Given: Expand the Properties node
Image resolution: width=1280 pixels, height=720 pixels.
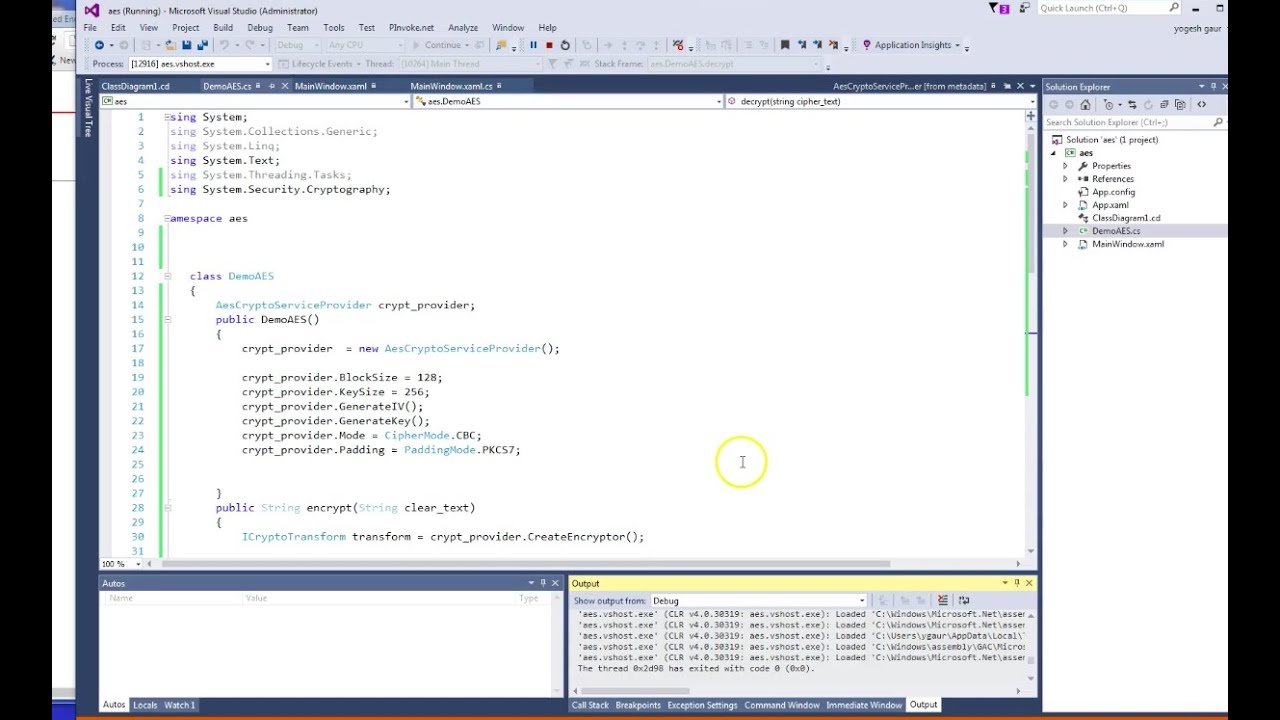Looking at the screenshot, I should [1065, 166].
